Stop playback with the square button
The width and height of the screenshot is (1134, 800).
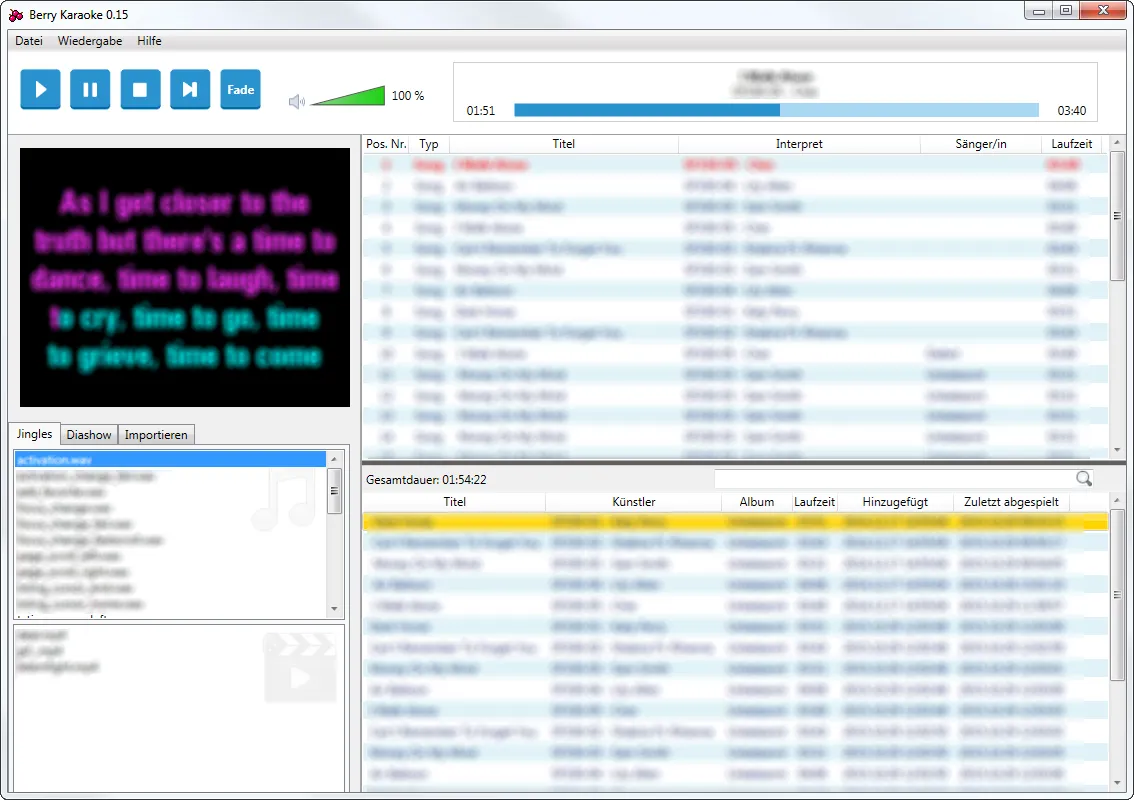tap(140, 90)
